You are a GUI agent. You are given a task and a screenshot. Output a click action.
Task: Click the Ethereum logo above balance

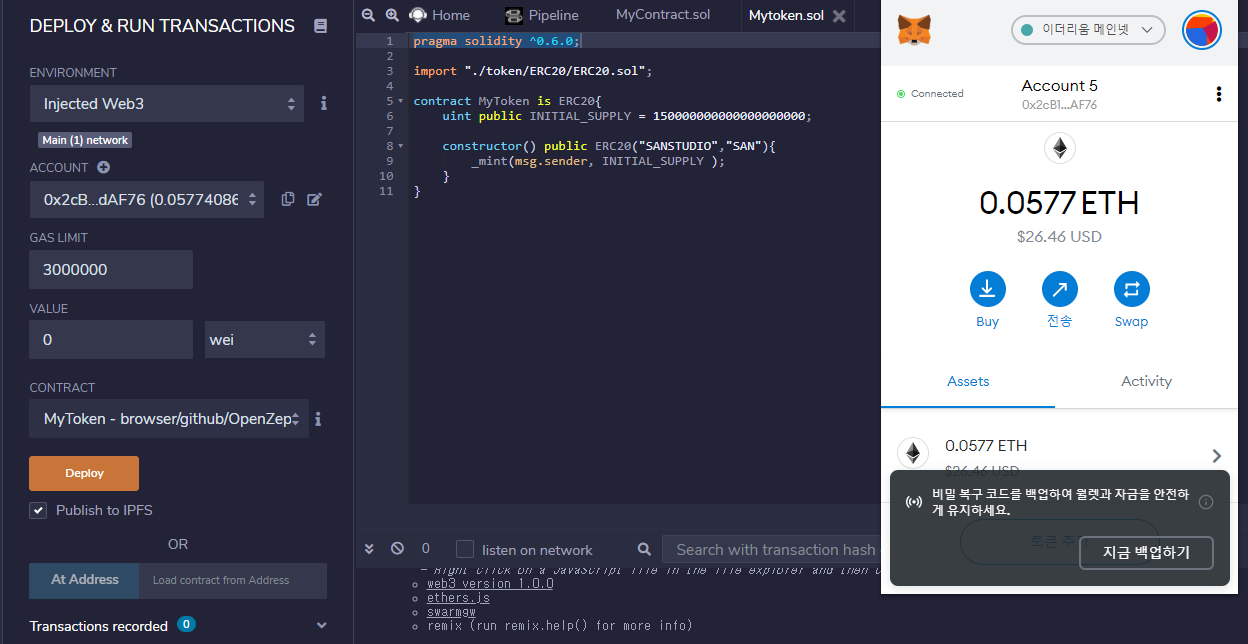click(1059, 149)
